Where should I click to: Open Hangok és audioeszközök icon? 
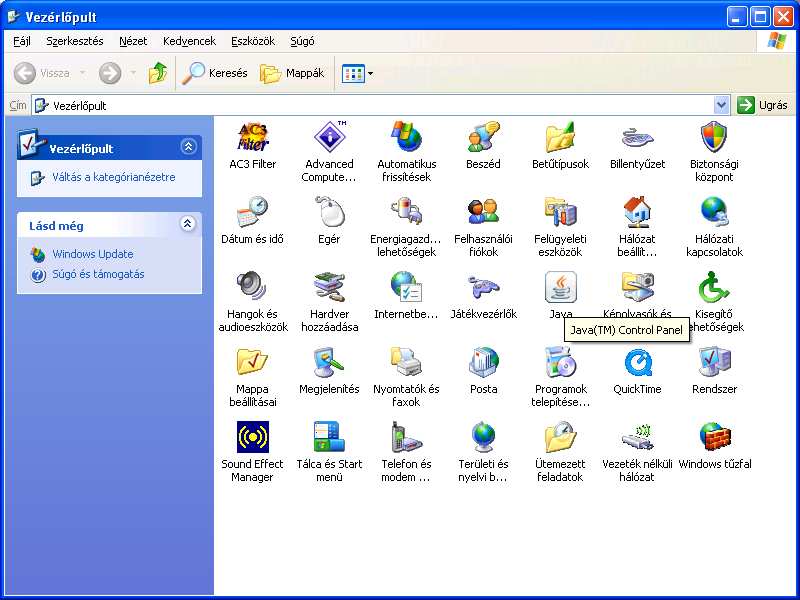click(x=253, y=287)
